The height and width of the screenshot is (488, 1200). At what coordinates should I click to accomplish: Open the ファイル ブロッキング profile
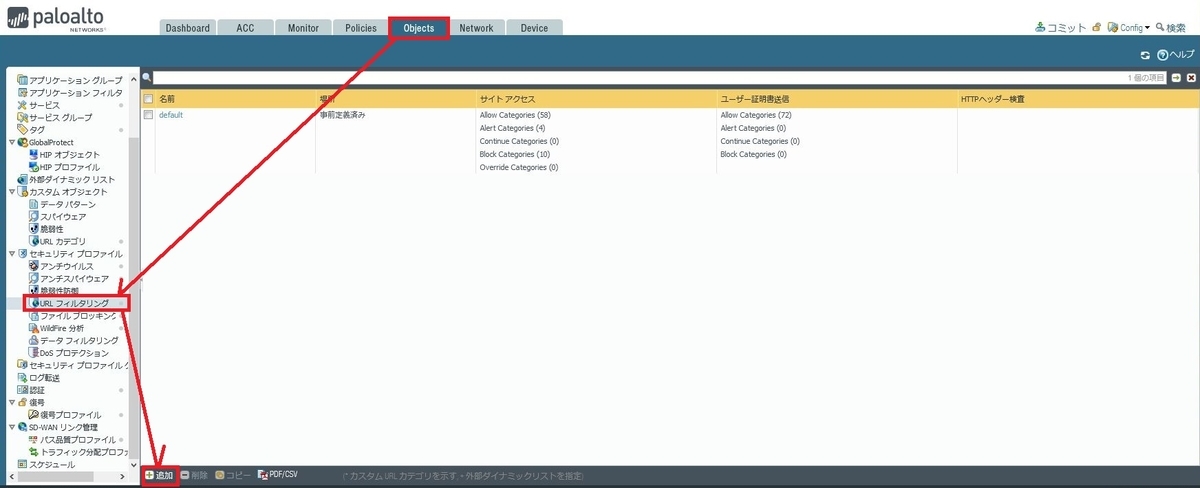pos(73,315)
